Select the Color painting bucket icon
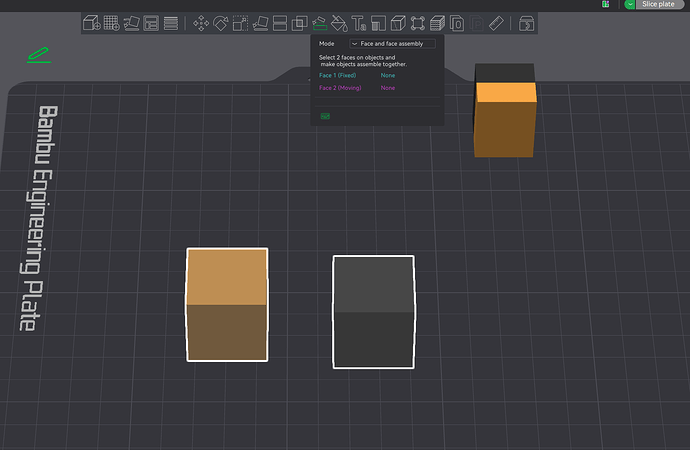The width and height of the screenshot is (690, 450). pos(339,23)
